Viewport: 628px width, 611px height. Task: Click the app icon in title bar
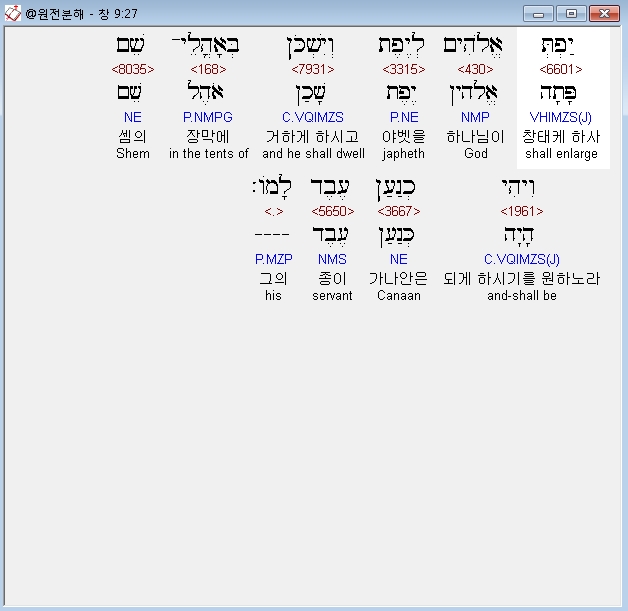[12, 14]
